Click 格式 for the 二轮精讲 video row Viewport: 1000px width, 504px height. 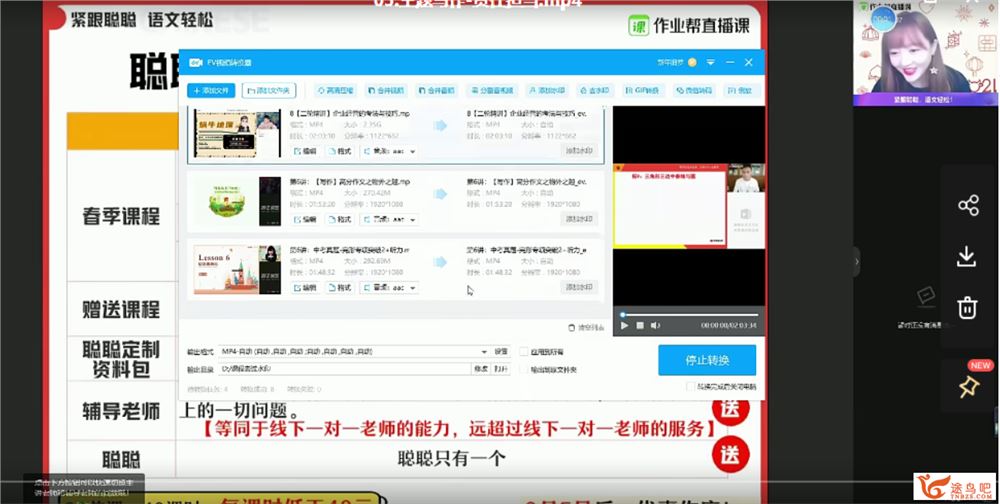point(340,151)
